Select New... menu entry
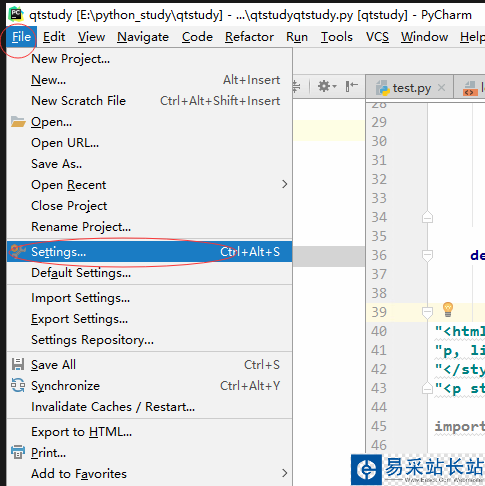The width and height of the screenshot is (485, 486). 149,80
